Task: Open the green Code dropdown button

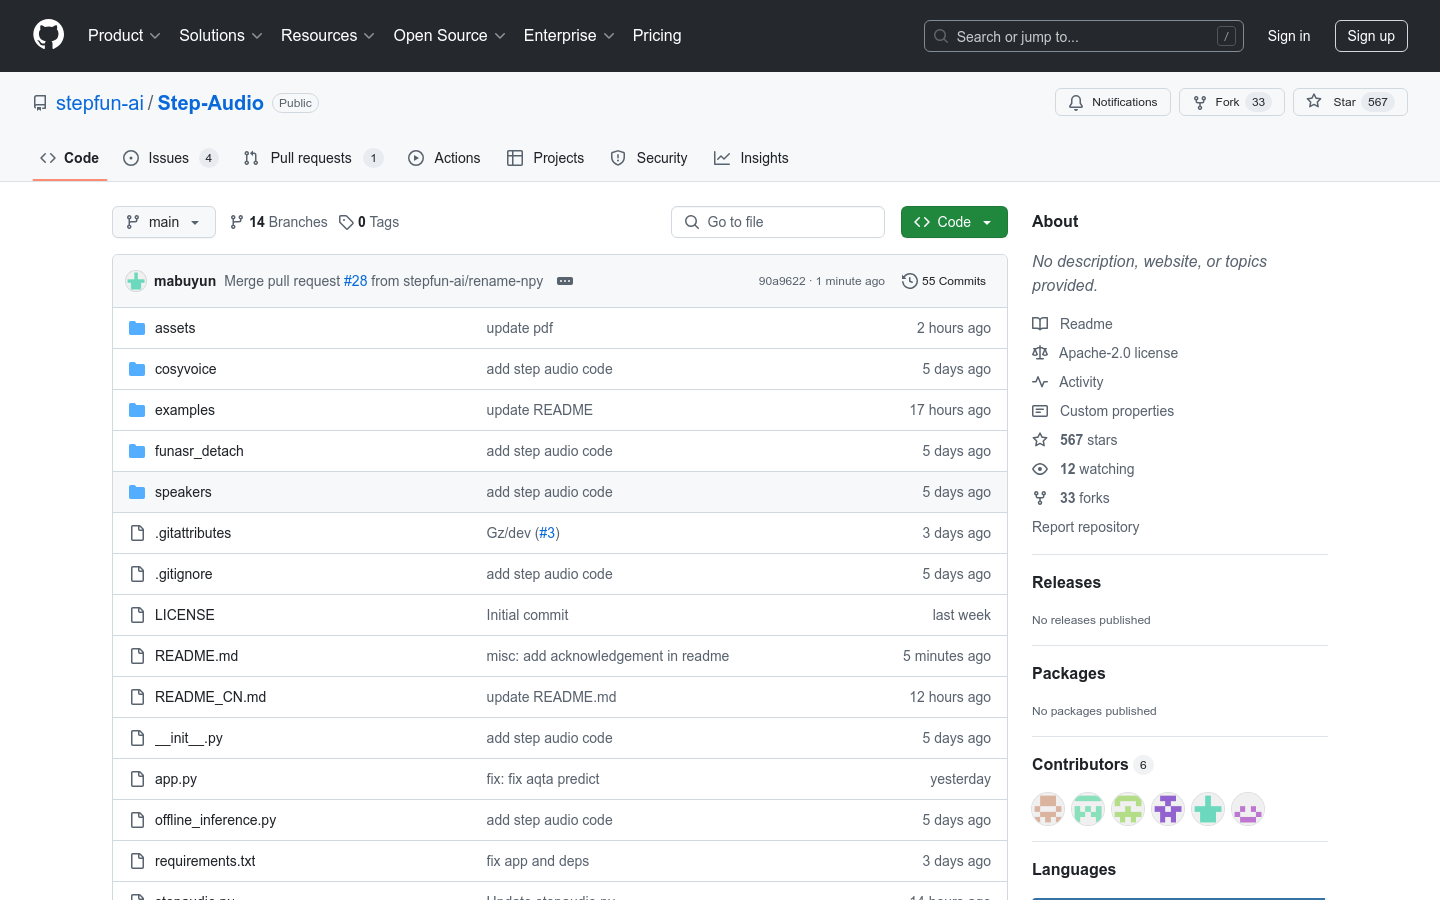Action: tap(954, 222)
